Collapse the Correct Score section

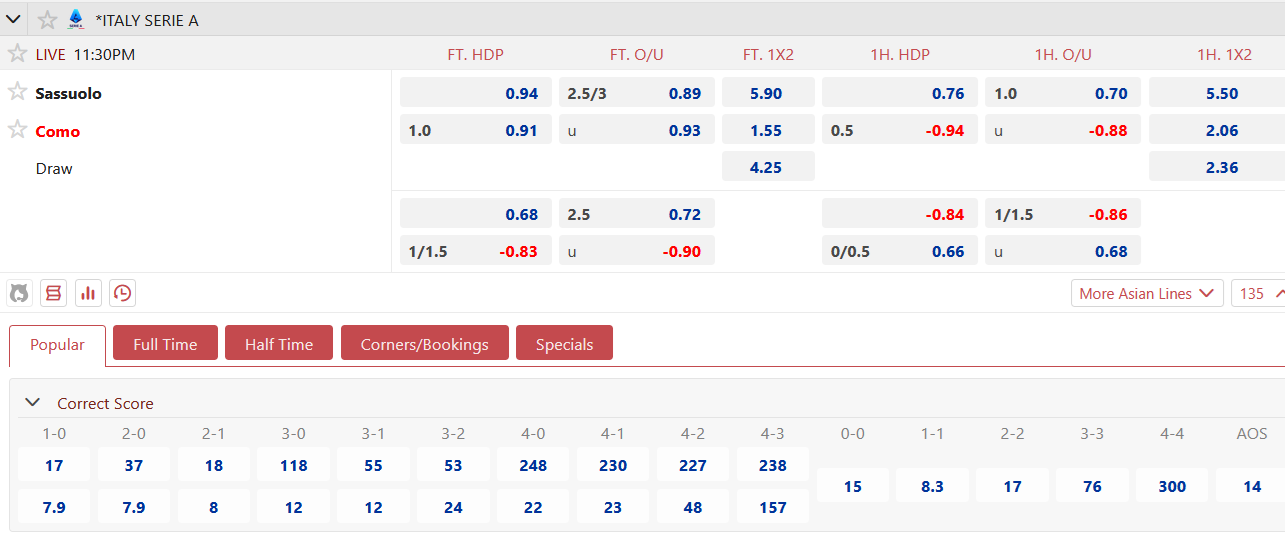[33, 403]
